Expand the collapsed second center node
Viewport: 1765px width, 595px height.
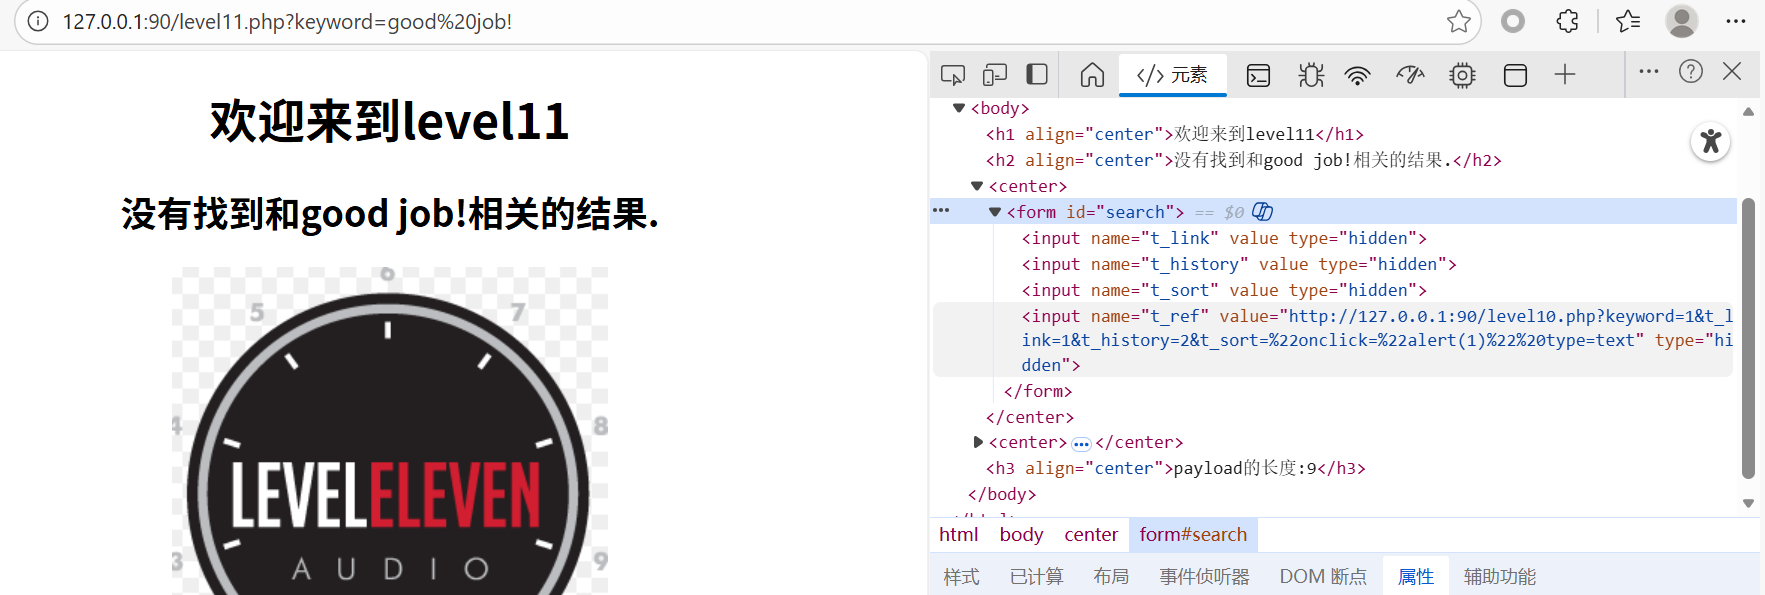pos(977,442)
